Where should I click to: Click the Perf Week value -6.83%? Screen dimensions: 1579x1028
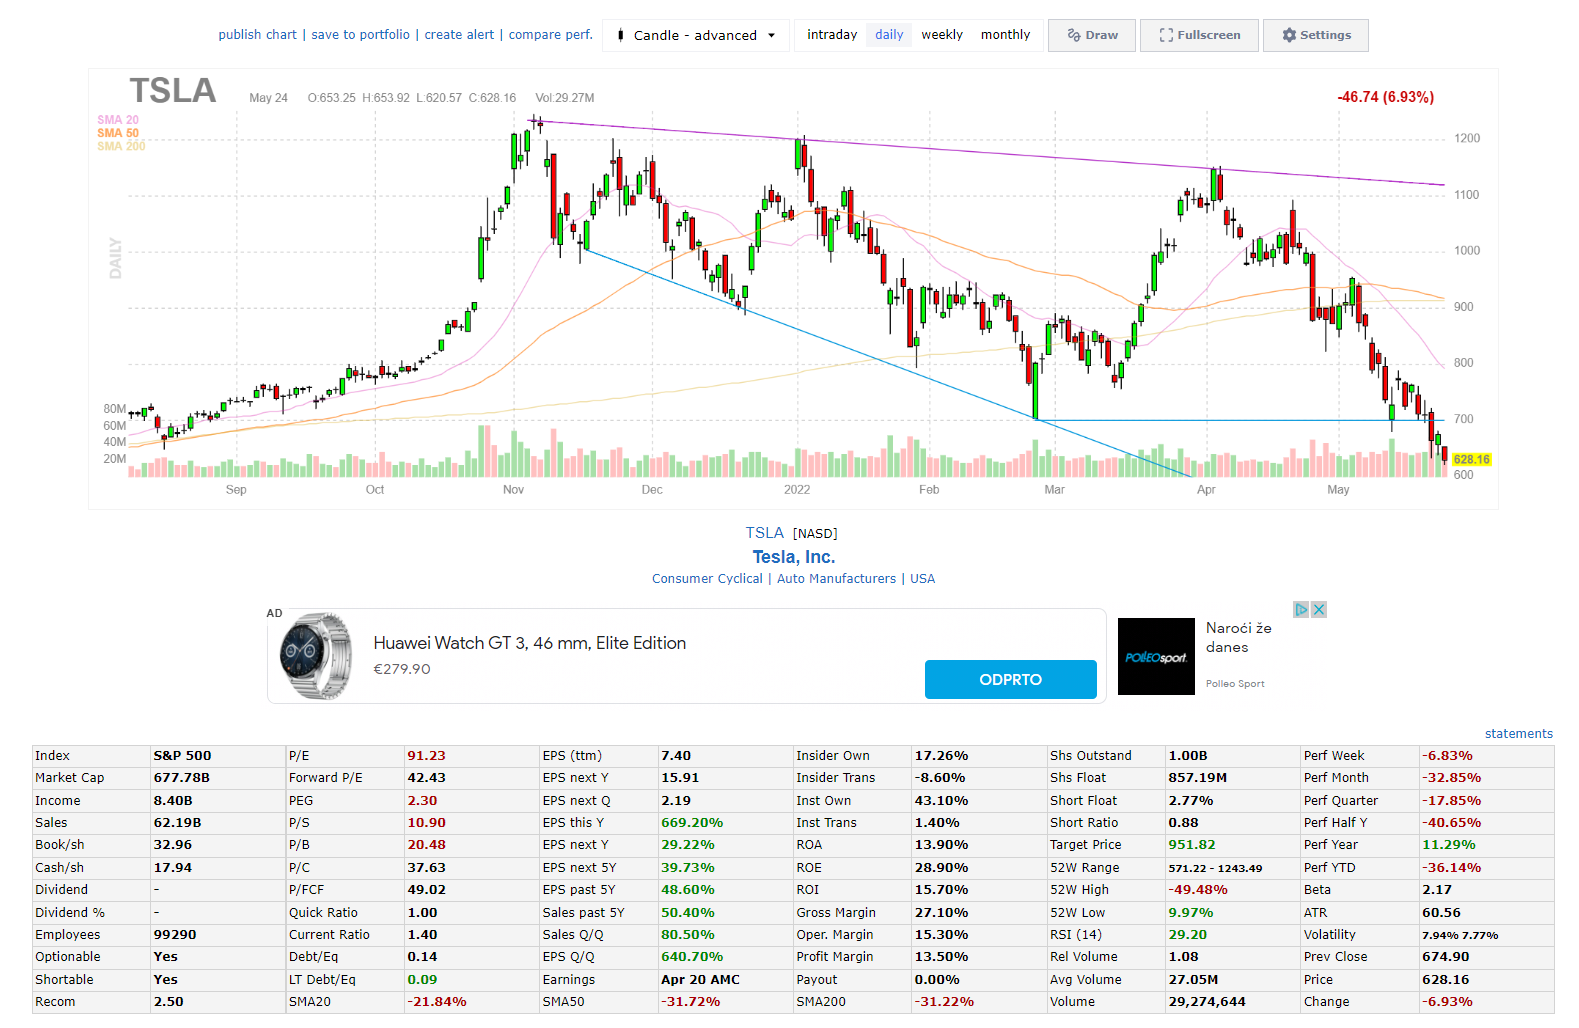(x=1447, y=756)
